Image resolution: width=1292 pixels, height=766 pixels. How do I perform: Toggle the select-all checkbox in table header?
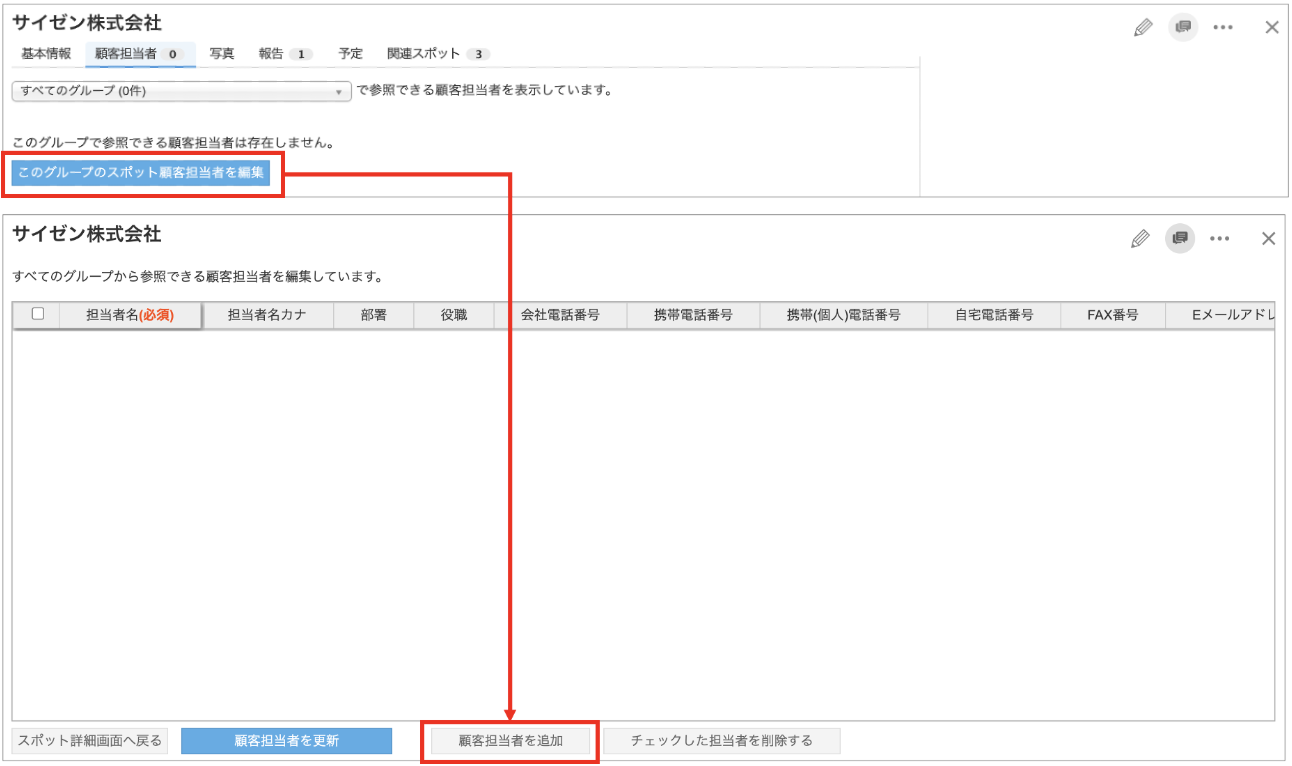click(x=38, y=314)
